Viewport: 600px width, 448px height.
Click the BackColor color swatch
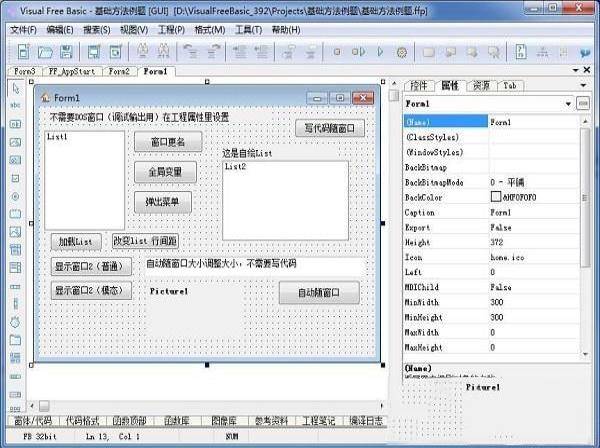[496, 197]
